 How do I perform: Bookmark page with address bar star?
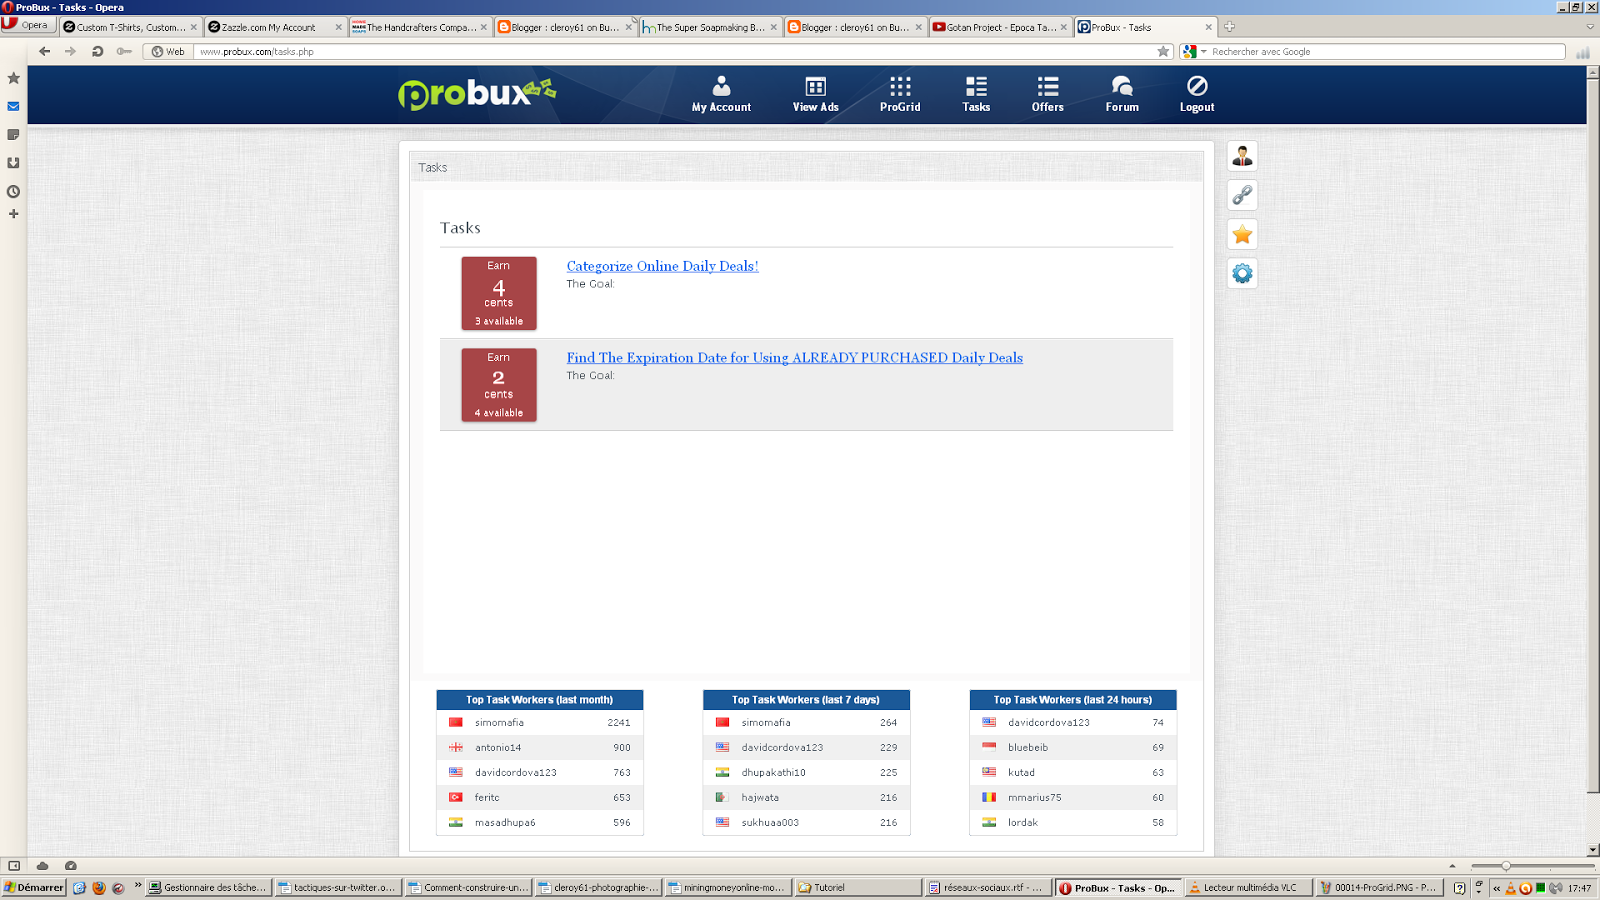point(1163,51)
